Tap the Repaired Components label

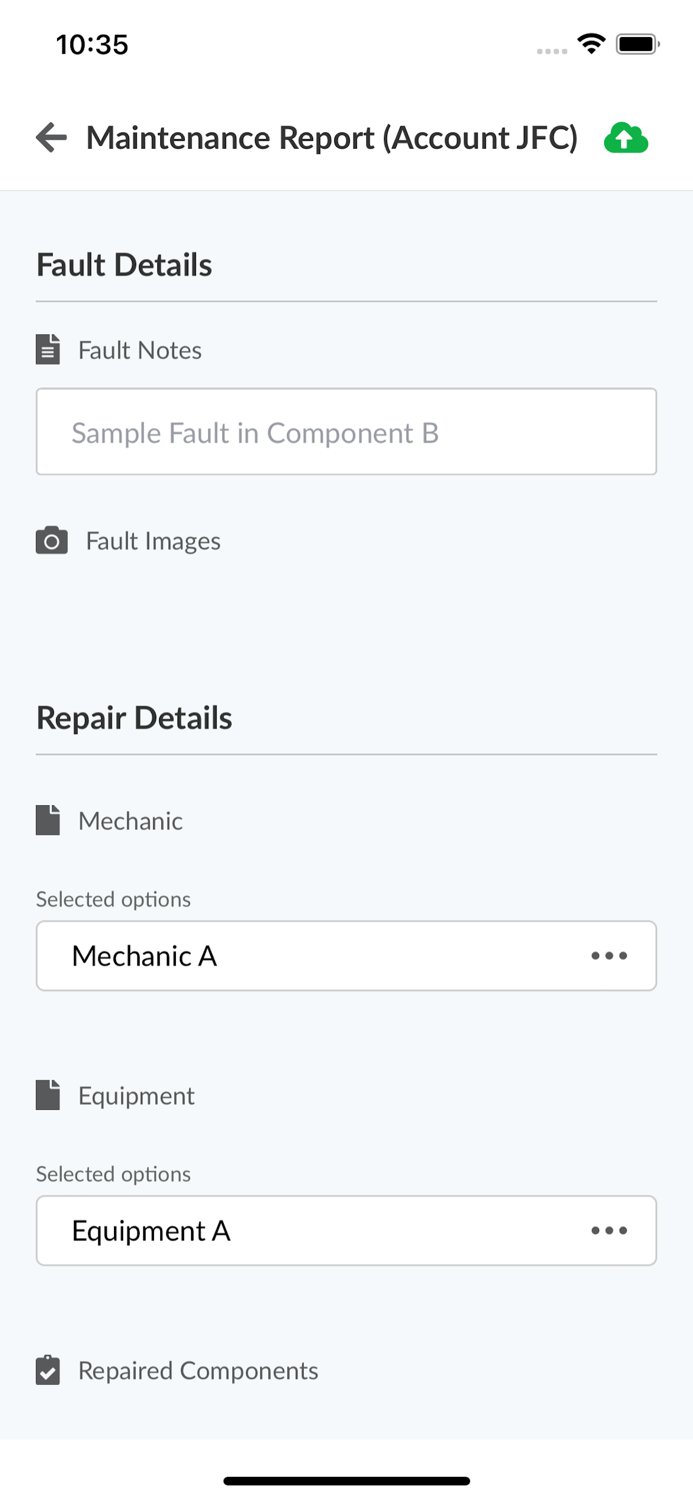coord(198,1371)
